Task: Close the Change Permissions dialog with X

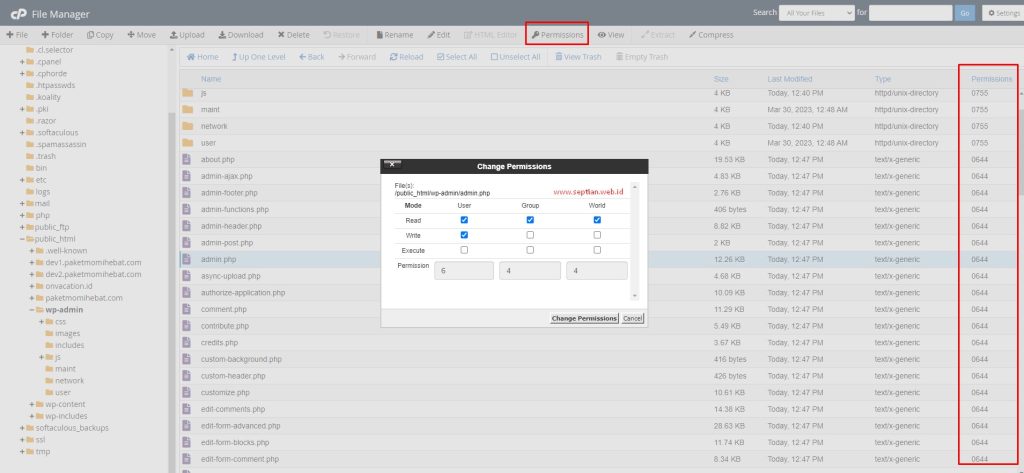Action: pyautogui.click(x=392, y=164)
